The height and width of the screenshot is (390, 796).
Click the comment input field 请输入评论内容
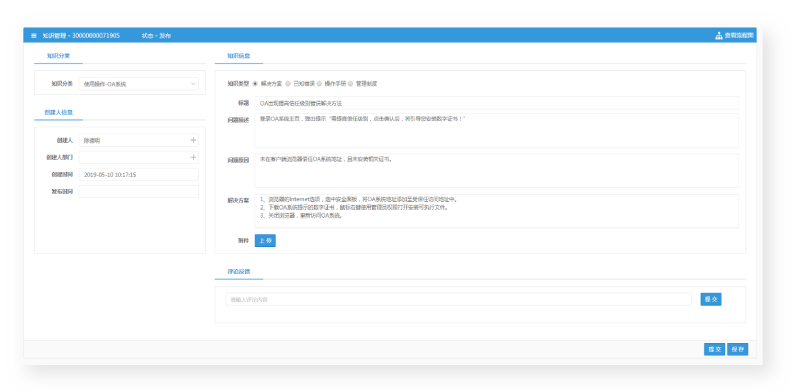pyautogui.click(x=458, y=300)
